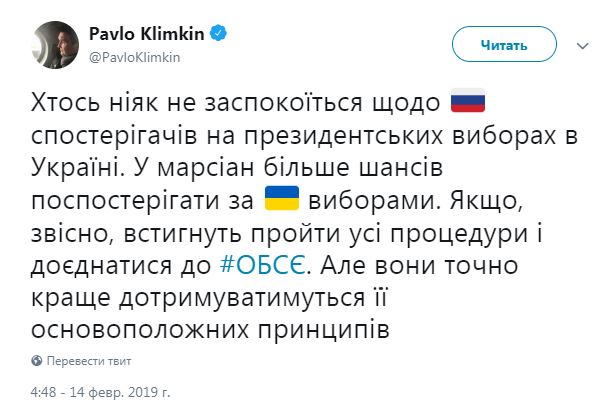The image size is (612, 408).
Task: Open the 4:48 tweet timestamp
Action: (46, 387)
